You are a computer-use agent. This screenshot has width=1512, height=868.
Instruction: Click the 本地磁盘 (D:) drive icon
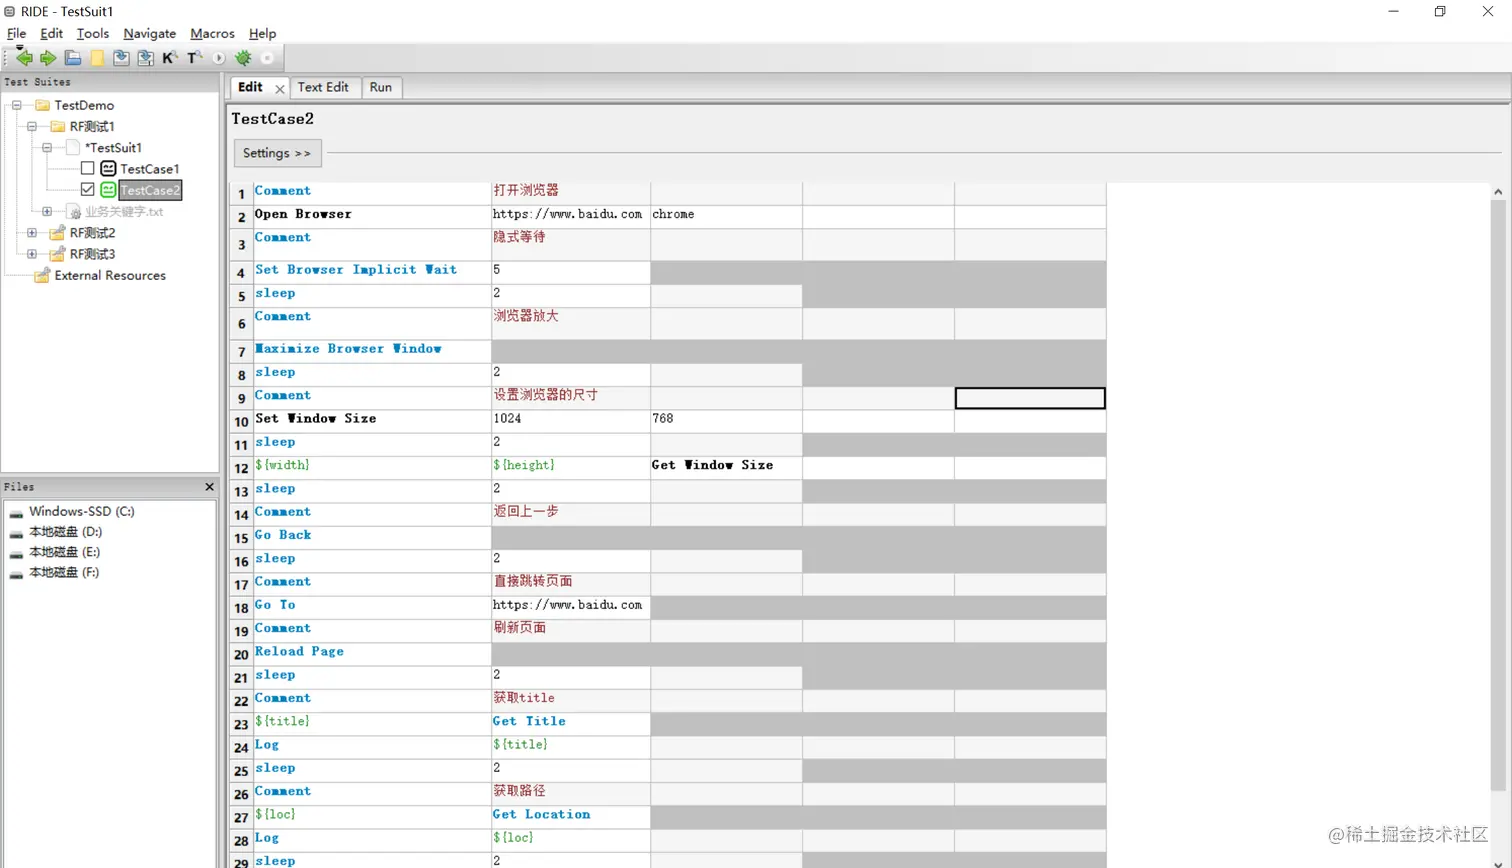pos(16,533)
